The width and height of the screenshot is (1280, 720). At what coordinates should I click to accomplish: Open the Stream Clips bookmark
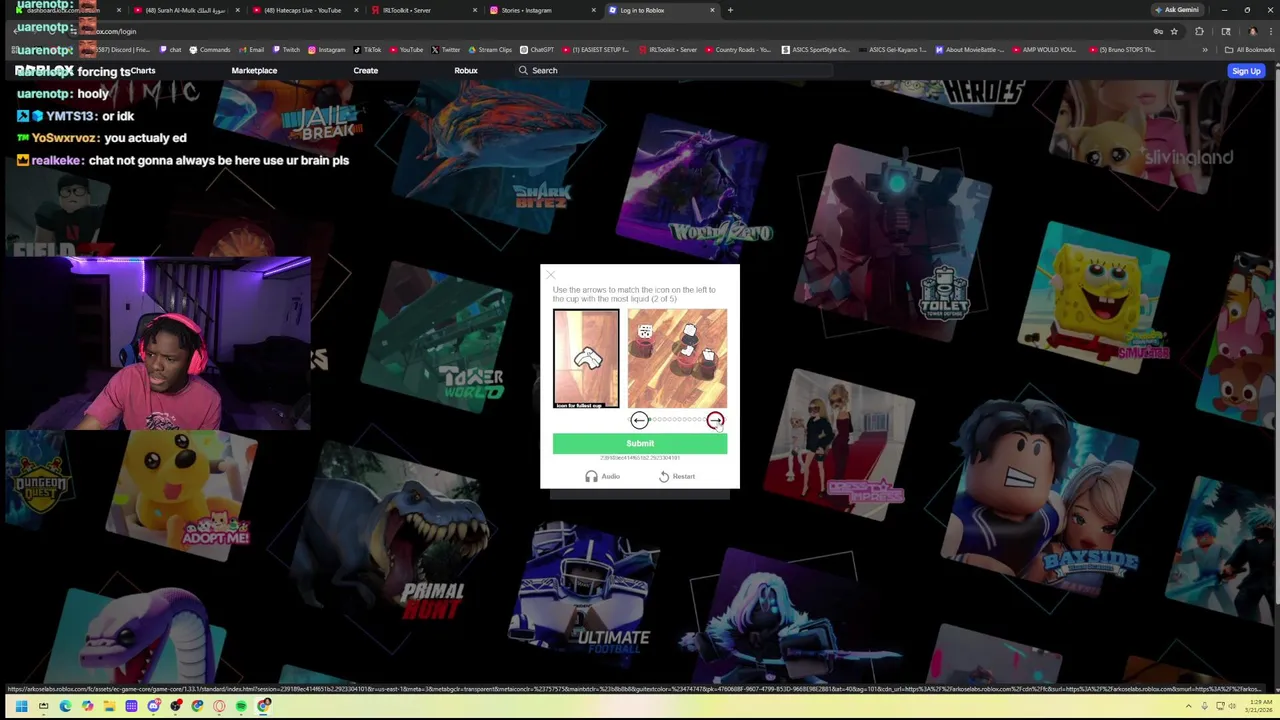pyautogui.click(x=490, y=49)
